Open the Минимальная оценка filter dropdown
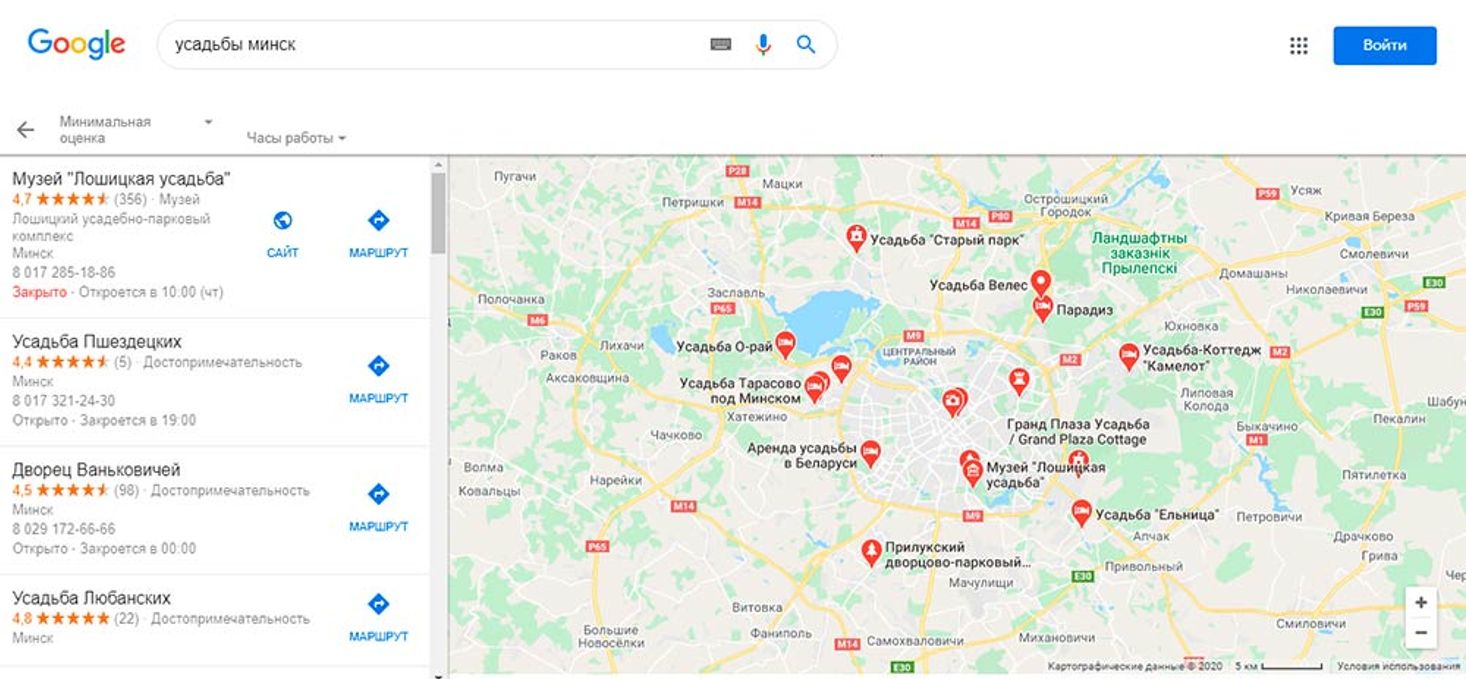The image size is (1466, 679). 136,129
